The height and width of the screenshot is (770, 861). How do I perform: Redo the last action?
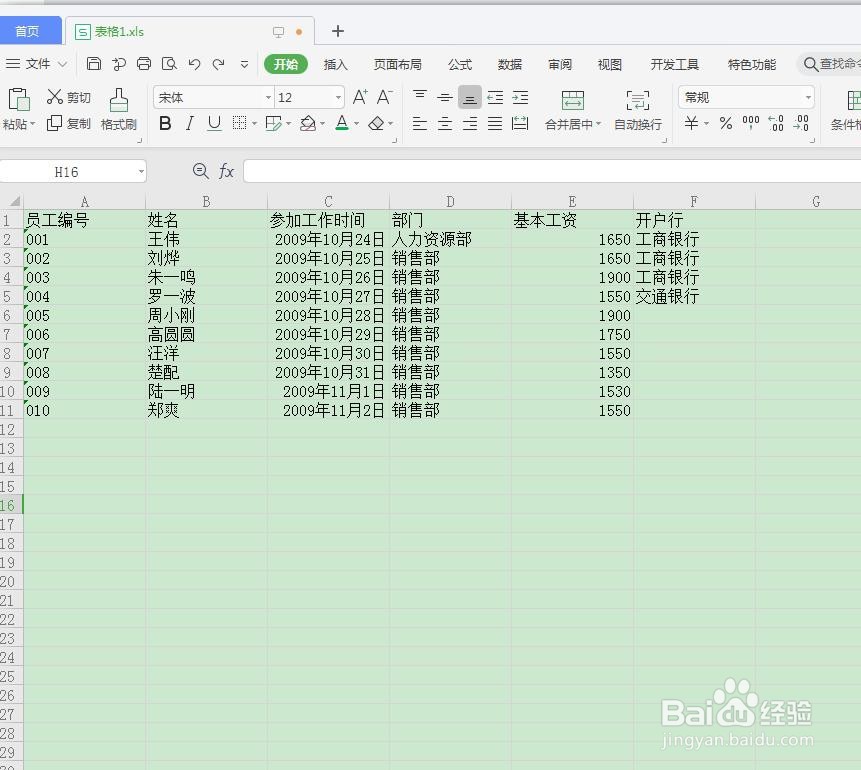click(219, 64)
